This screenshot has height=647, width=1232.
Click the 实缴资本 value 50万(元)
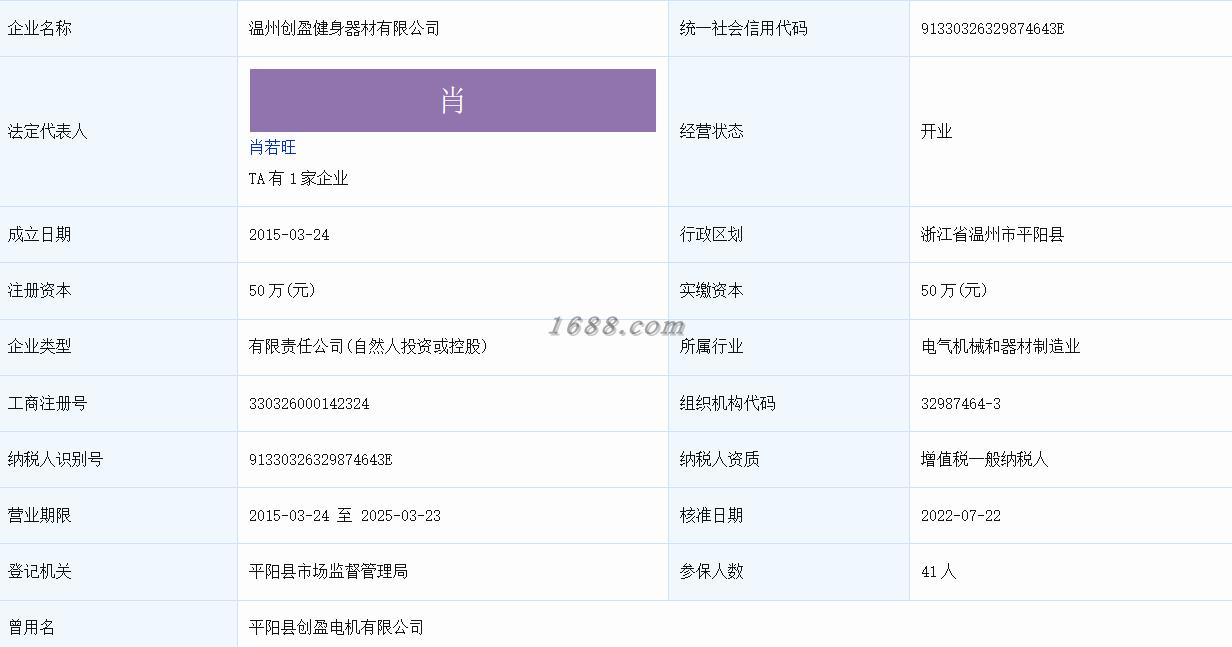coord(954,291)
